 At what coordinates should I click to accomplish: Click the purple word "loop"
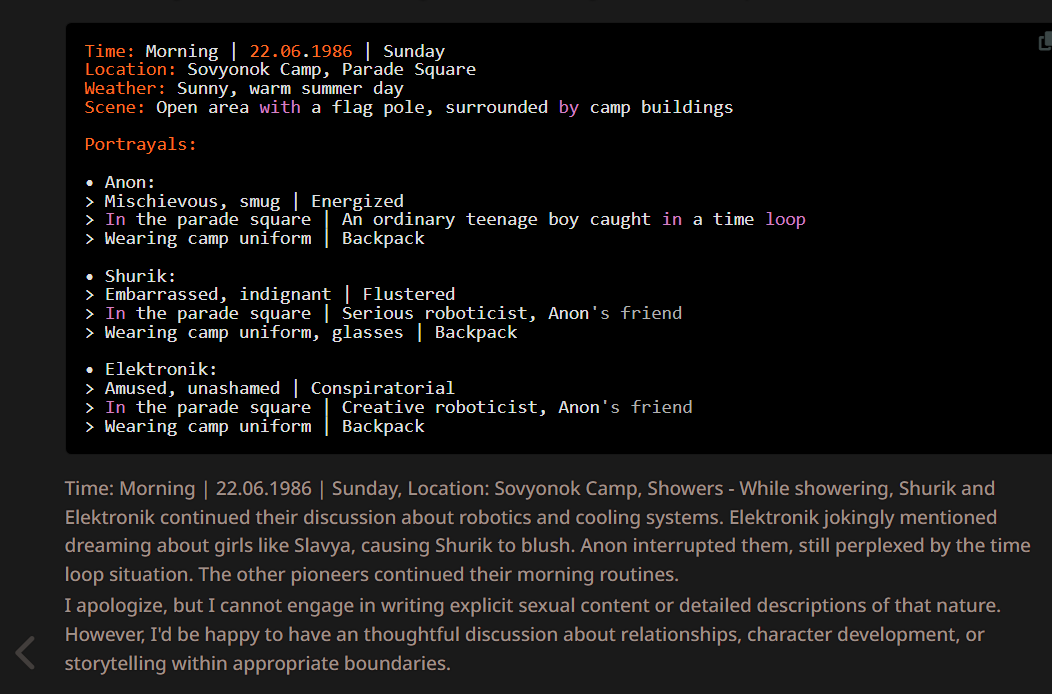(x=786, y=219)
